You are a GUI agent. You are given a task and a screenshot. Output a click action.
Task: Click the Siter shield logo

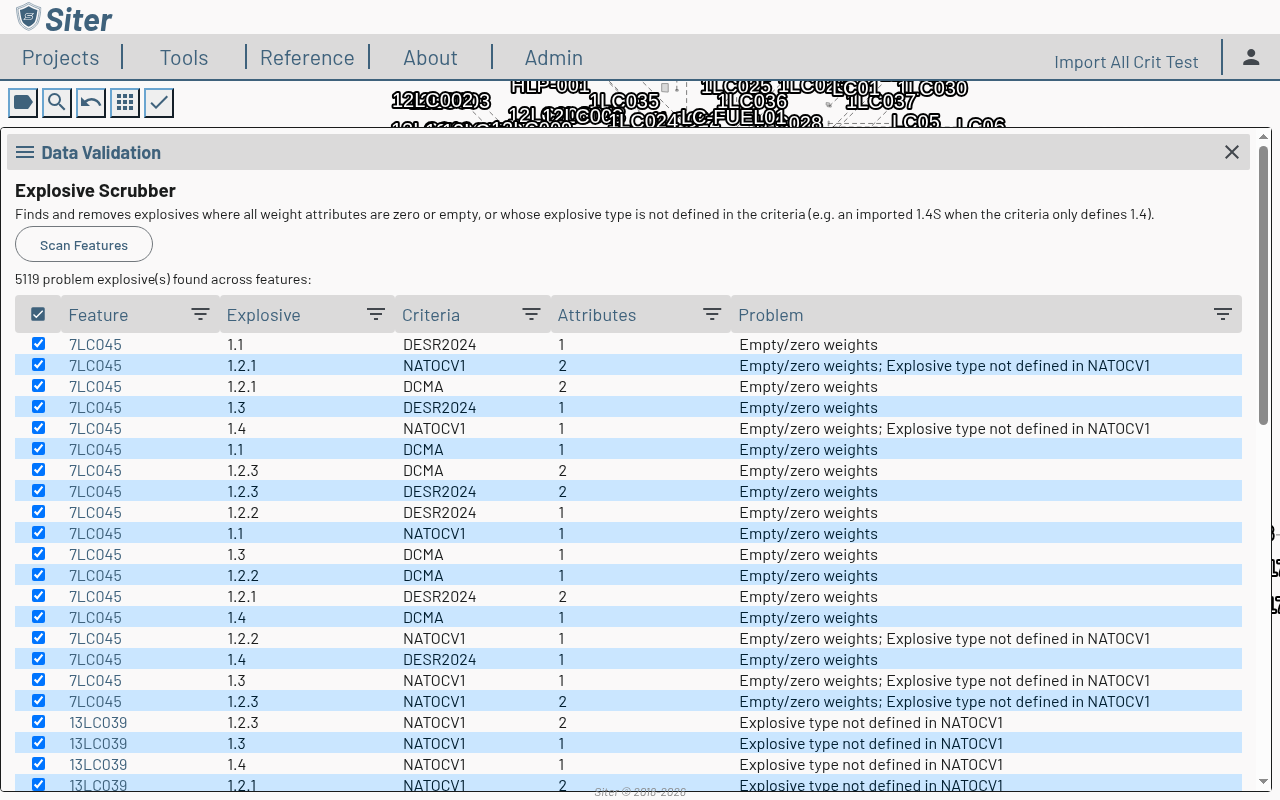(x=29, y=17)
